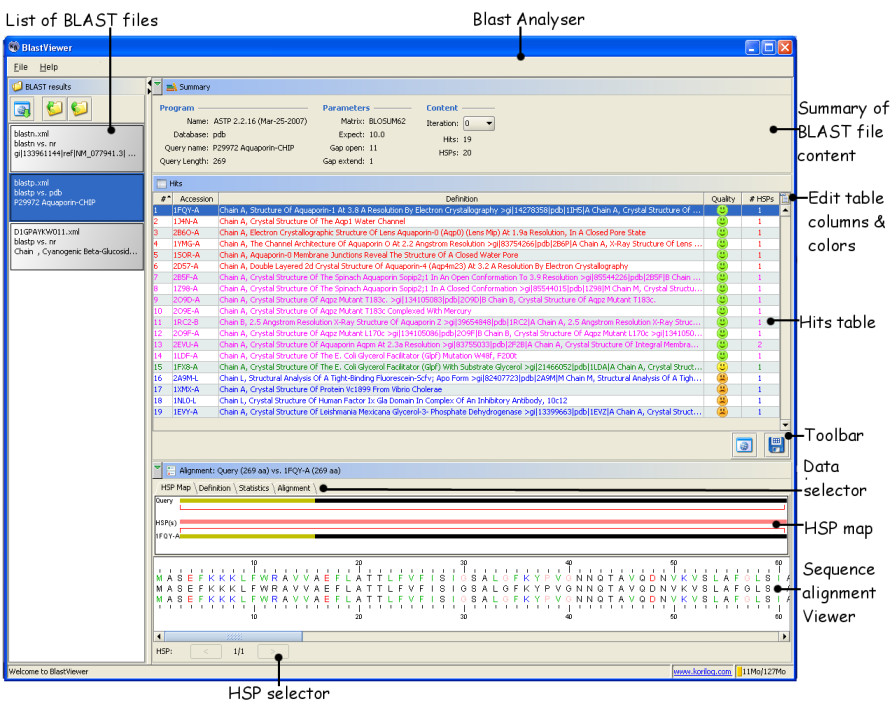Click the green smiley for hit 2EVU-A

tap(722, 345)
